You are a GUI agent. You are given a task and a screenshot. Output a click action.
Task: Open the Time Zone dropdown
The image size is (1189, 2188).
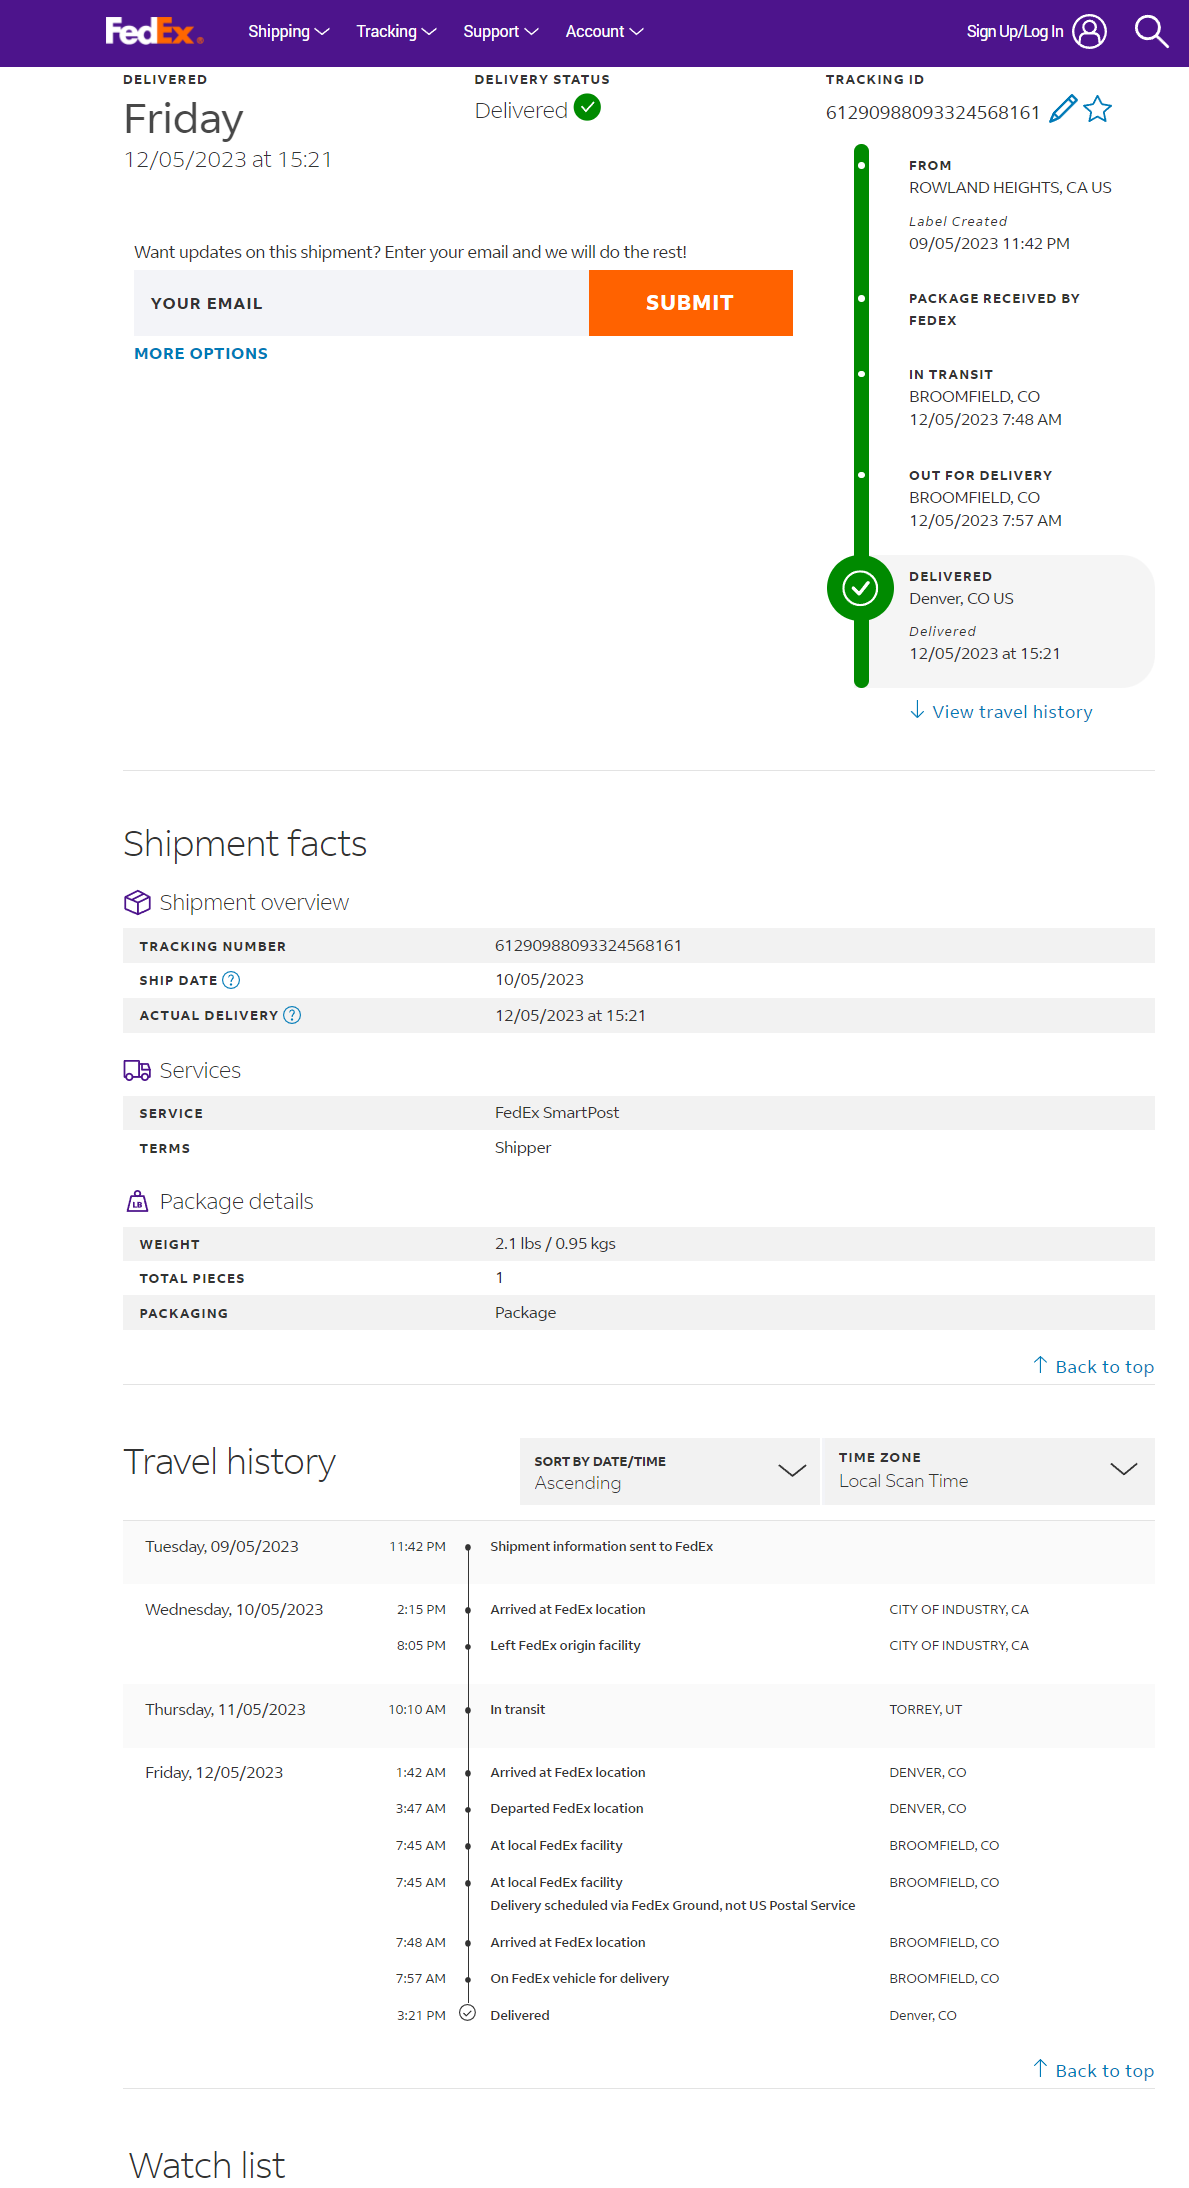tap(988, 1471)
